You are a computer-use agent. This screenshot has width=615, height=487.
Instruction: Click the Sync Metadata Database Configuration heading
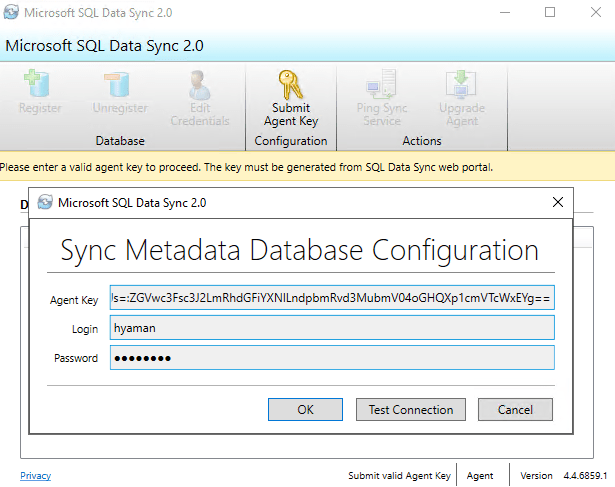coord(300,250)
